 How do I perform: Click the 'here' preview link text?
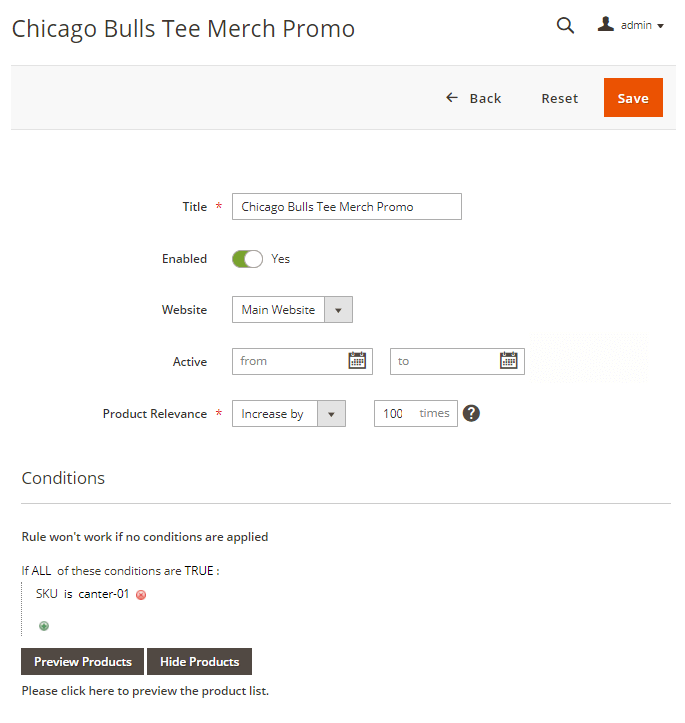tap(99, 691)
